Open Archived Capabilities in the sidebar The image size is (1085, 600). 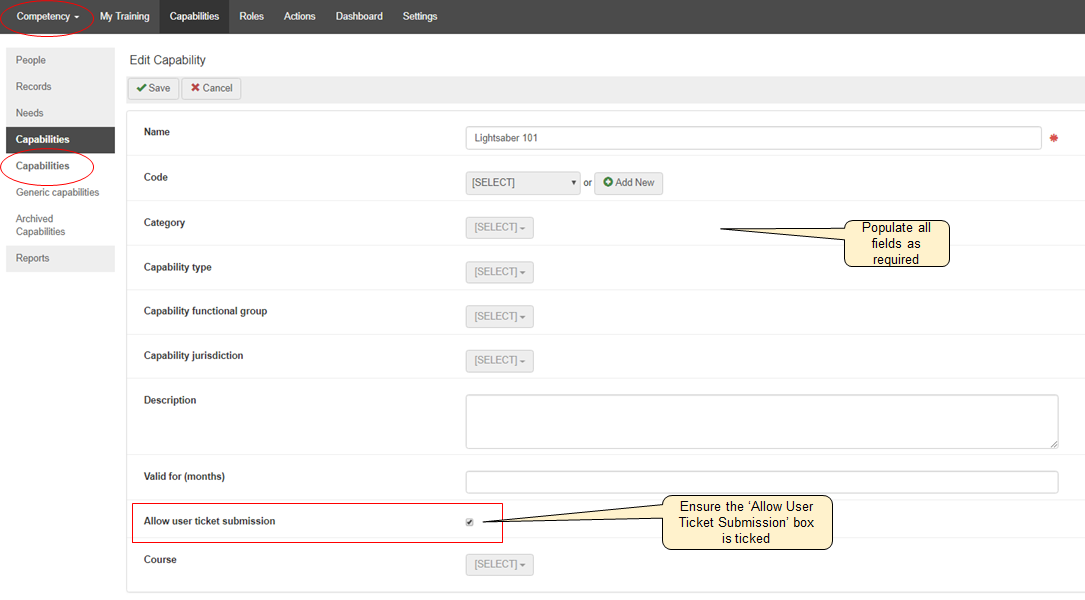point(41,225)
